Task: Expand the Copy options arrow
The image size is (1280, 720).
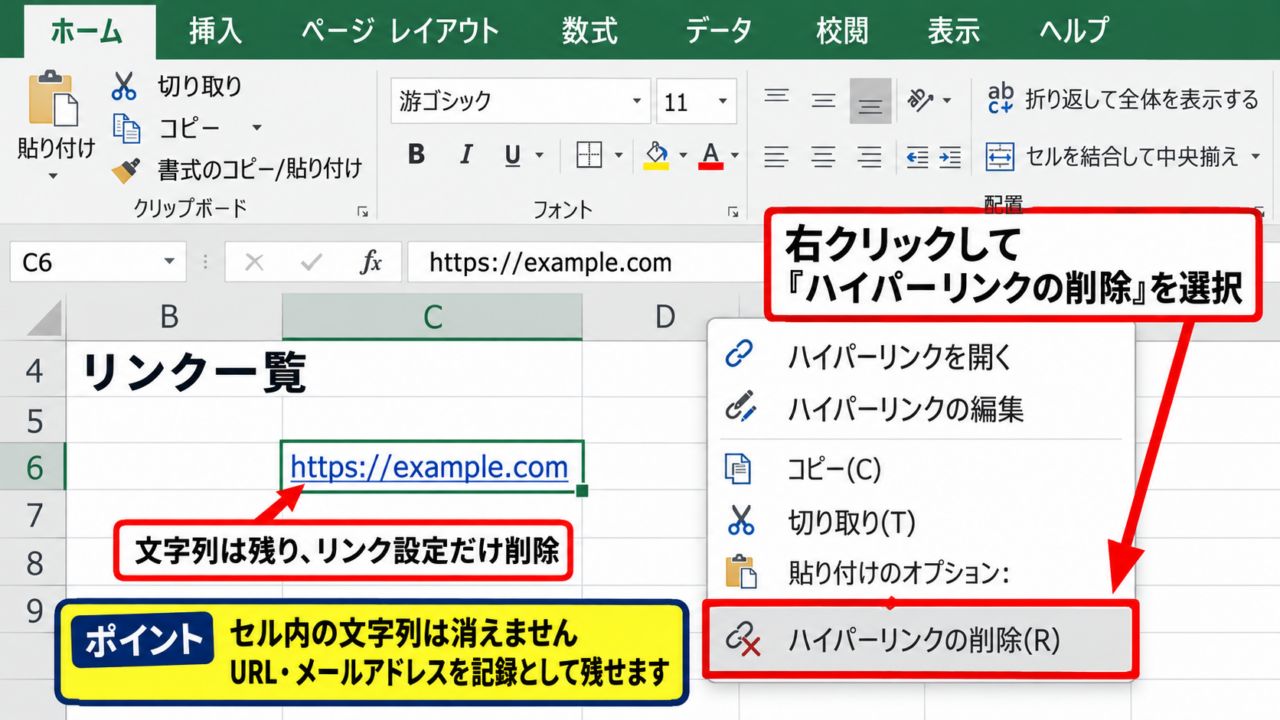Action: (x=256, y=128)
